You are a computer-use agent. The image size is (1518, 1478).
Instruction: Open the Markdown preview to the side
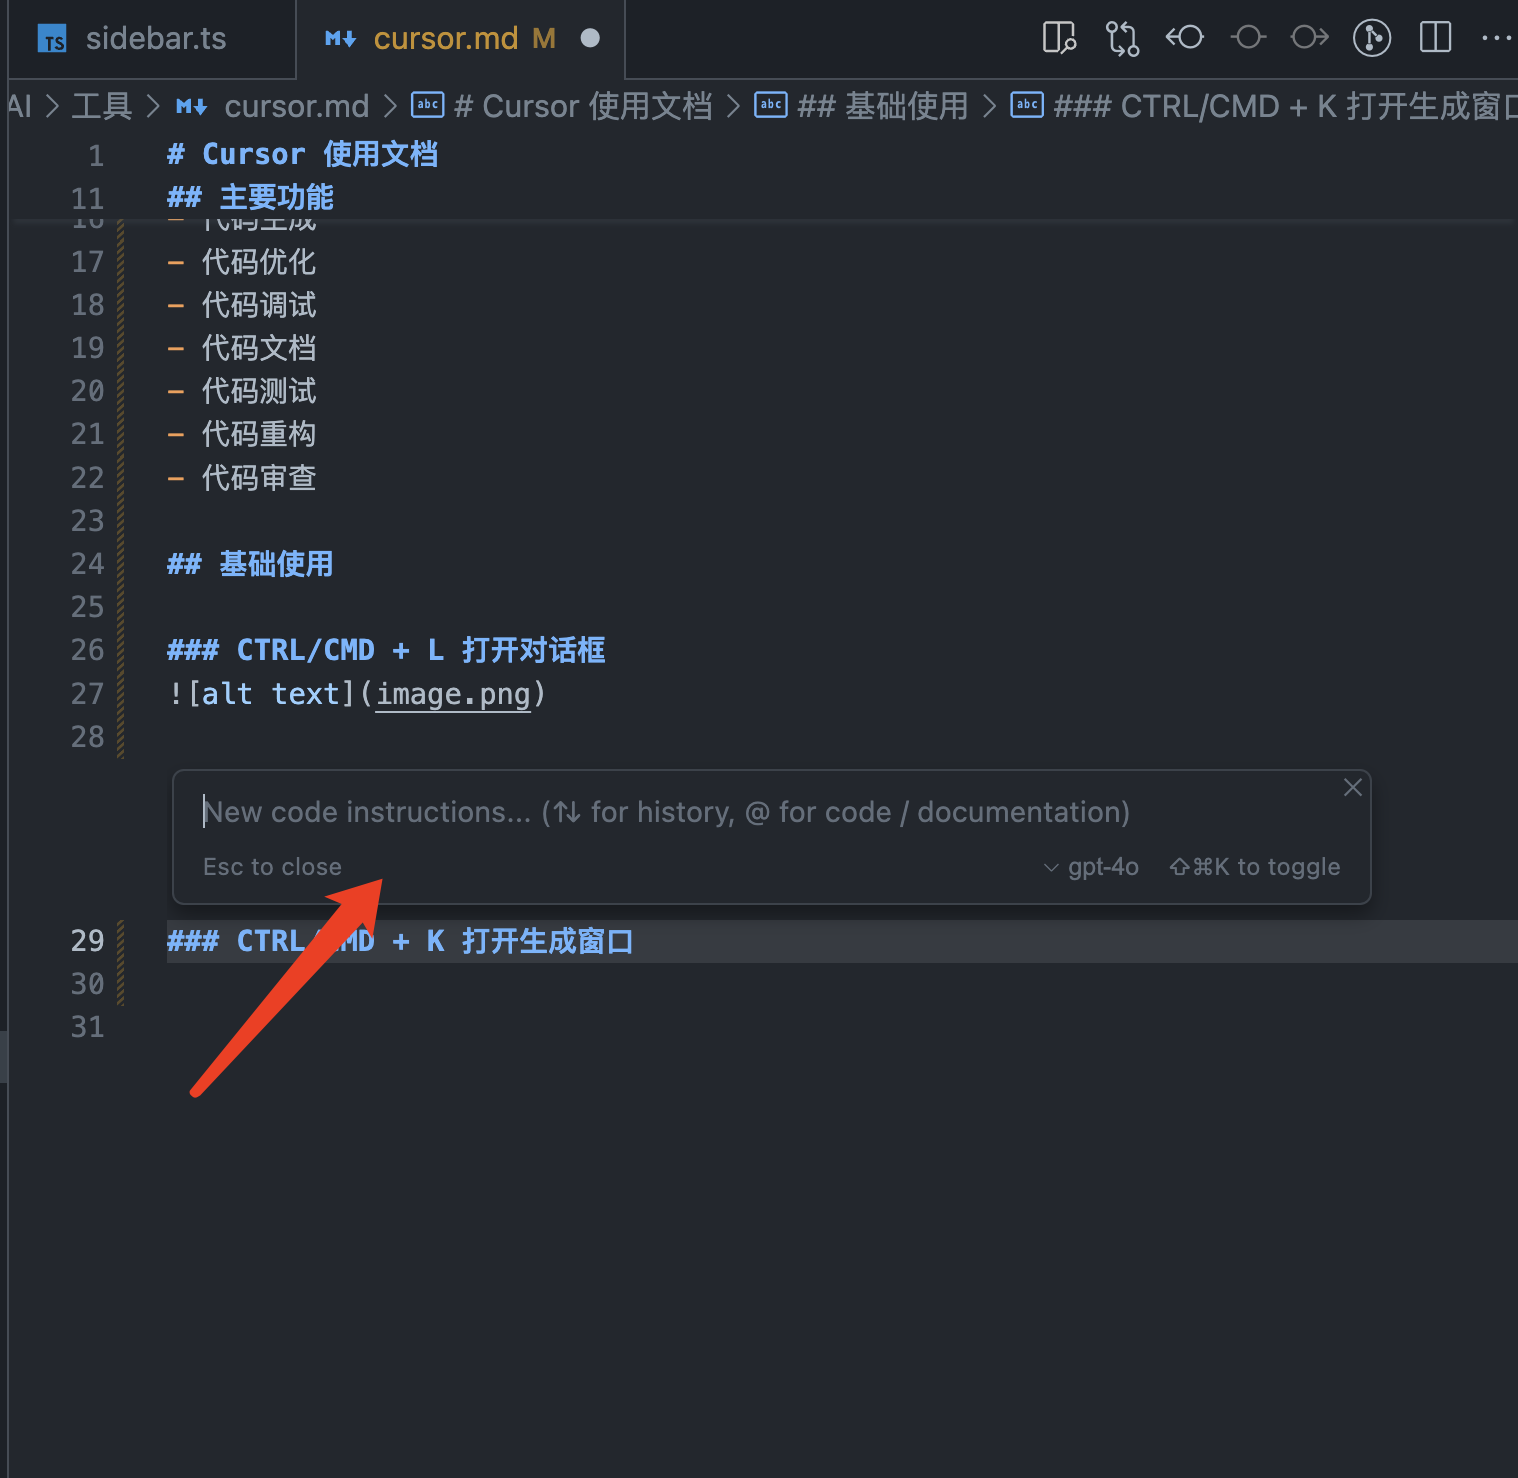click(x=1059, y=38)
